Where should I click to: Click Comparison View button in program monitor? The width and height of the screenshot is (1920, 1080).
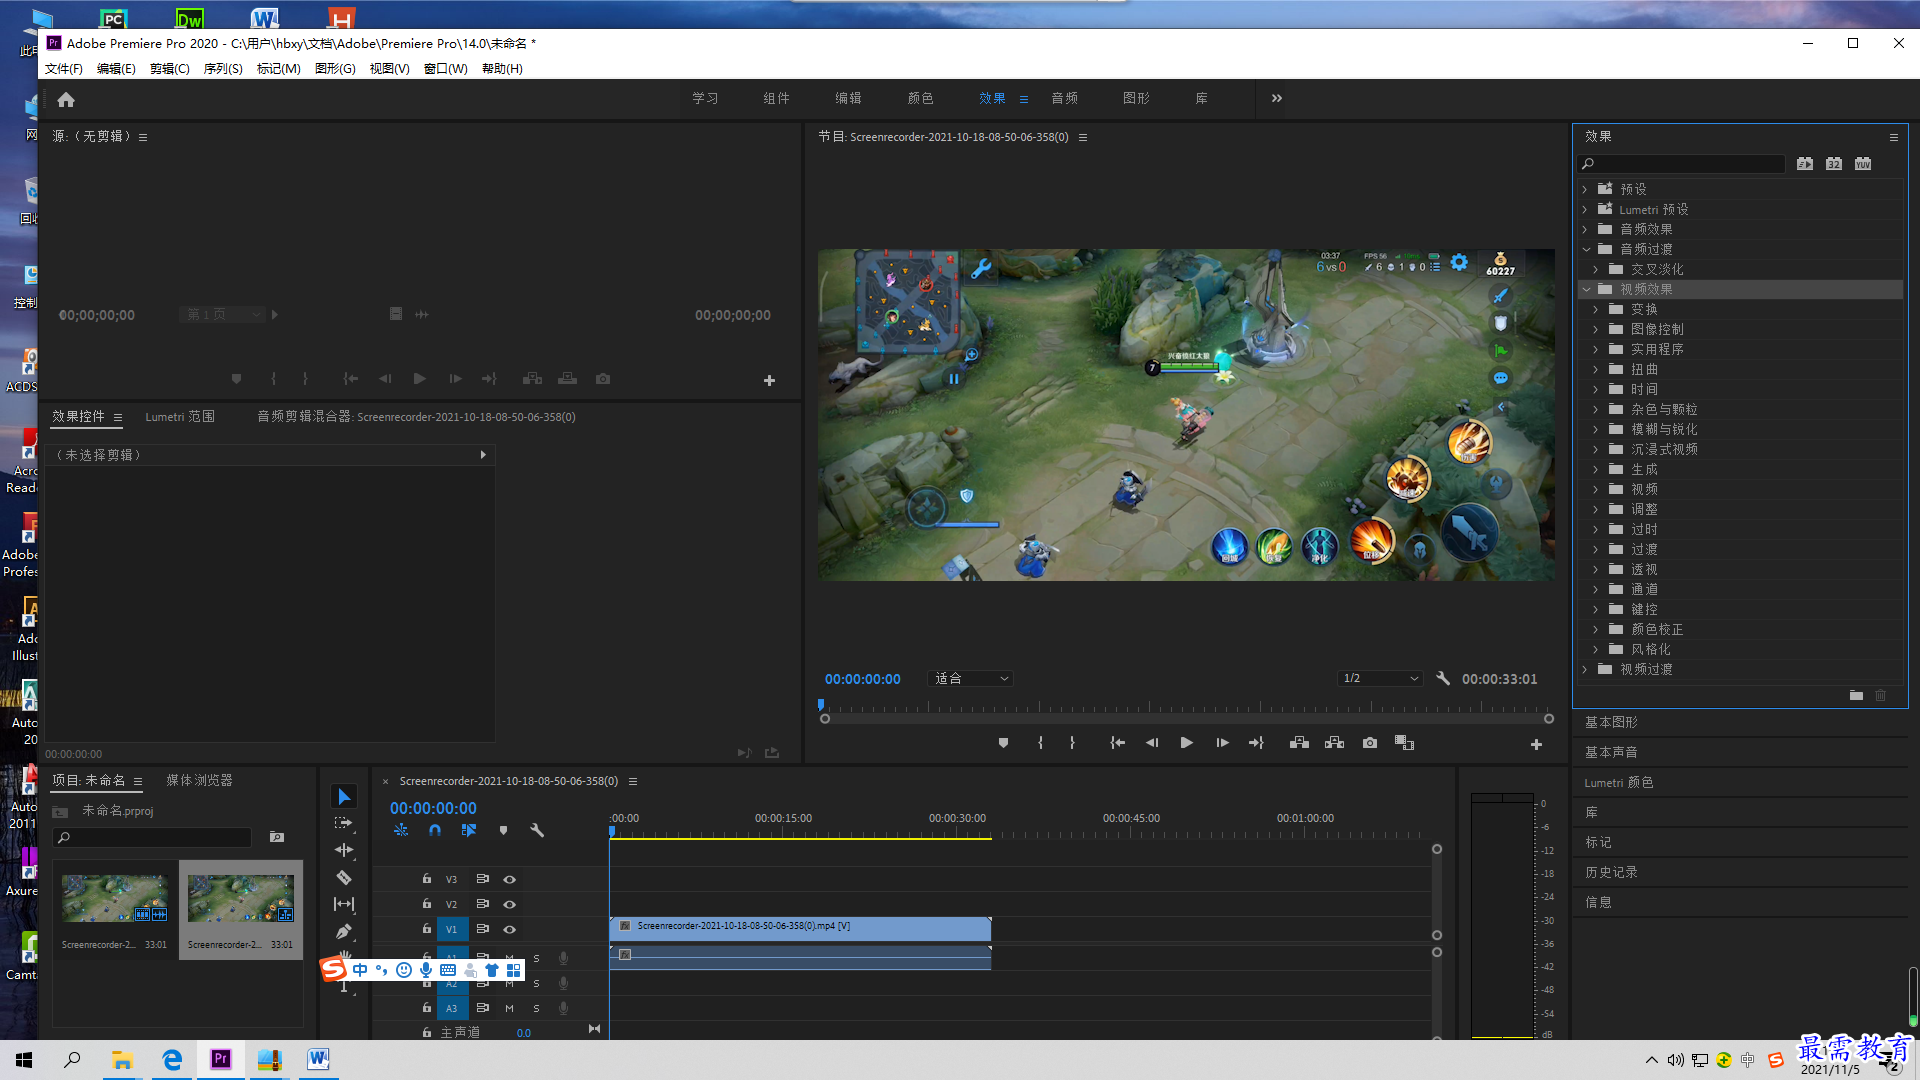[1405, 743]
